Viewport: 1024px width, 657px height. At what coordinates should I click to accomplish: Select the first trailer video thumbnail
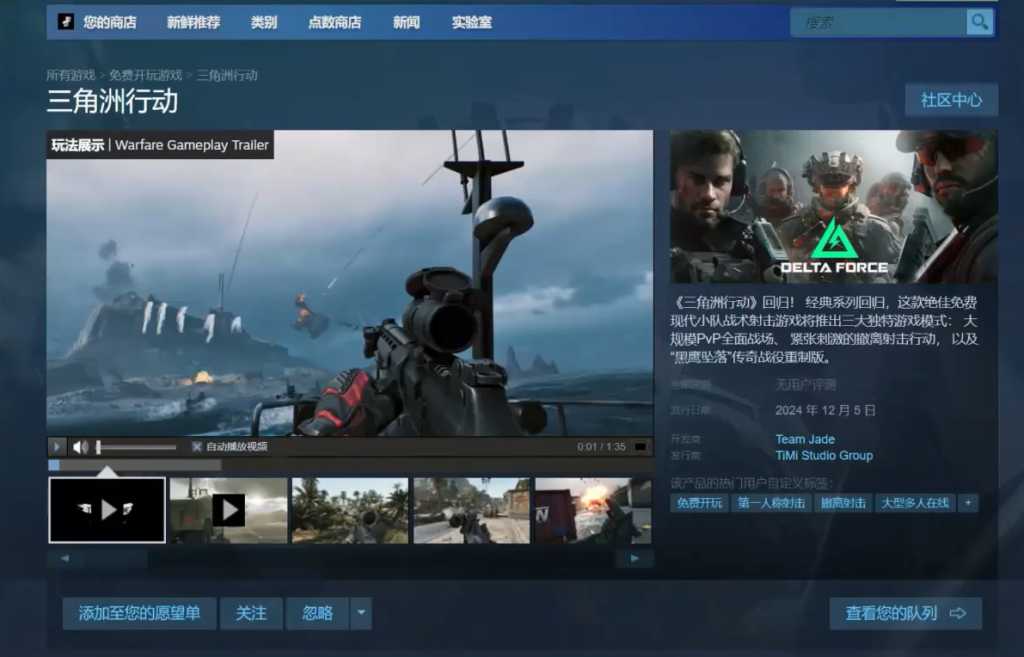[x=107, y=510]
